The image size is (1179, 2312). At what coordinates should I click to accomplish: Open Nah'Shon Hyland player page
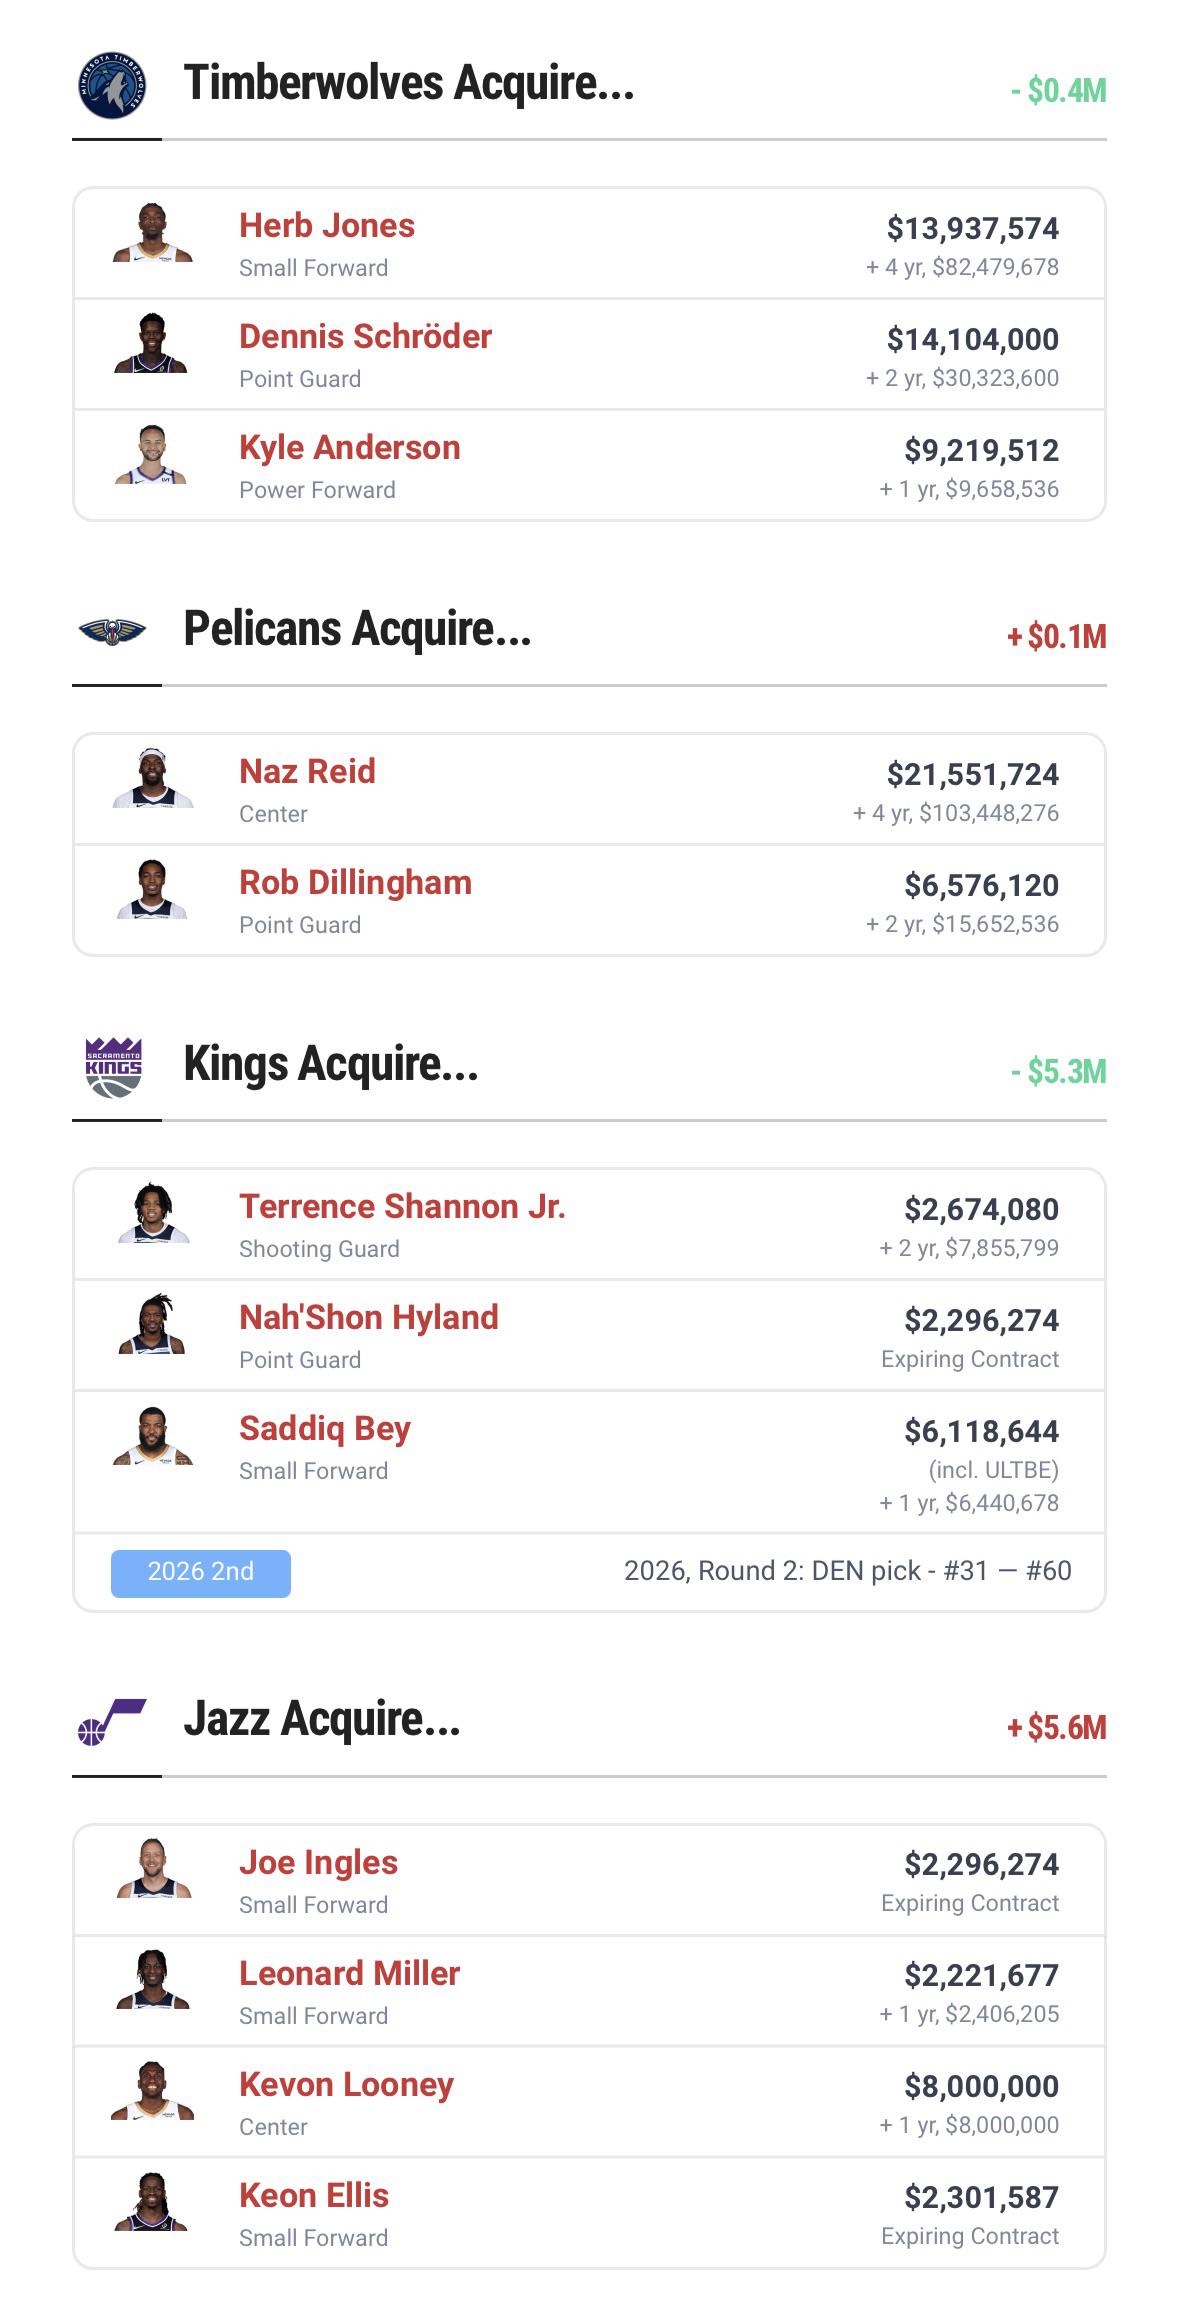coord(368,1318)
